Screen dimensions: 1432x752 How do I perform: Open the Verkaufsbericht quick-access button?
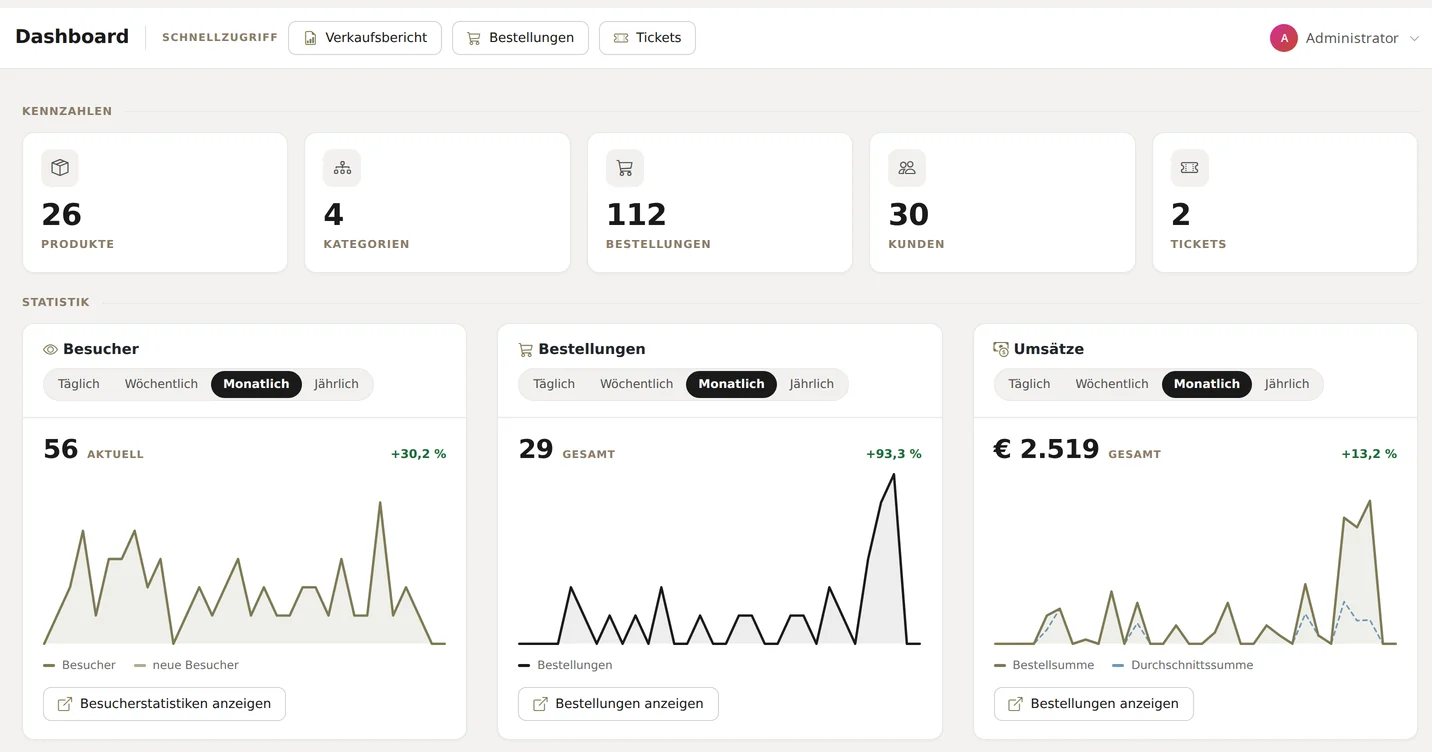365,38
